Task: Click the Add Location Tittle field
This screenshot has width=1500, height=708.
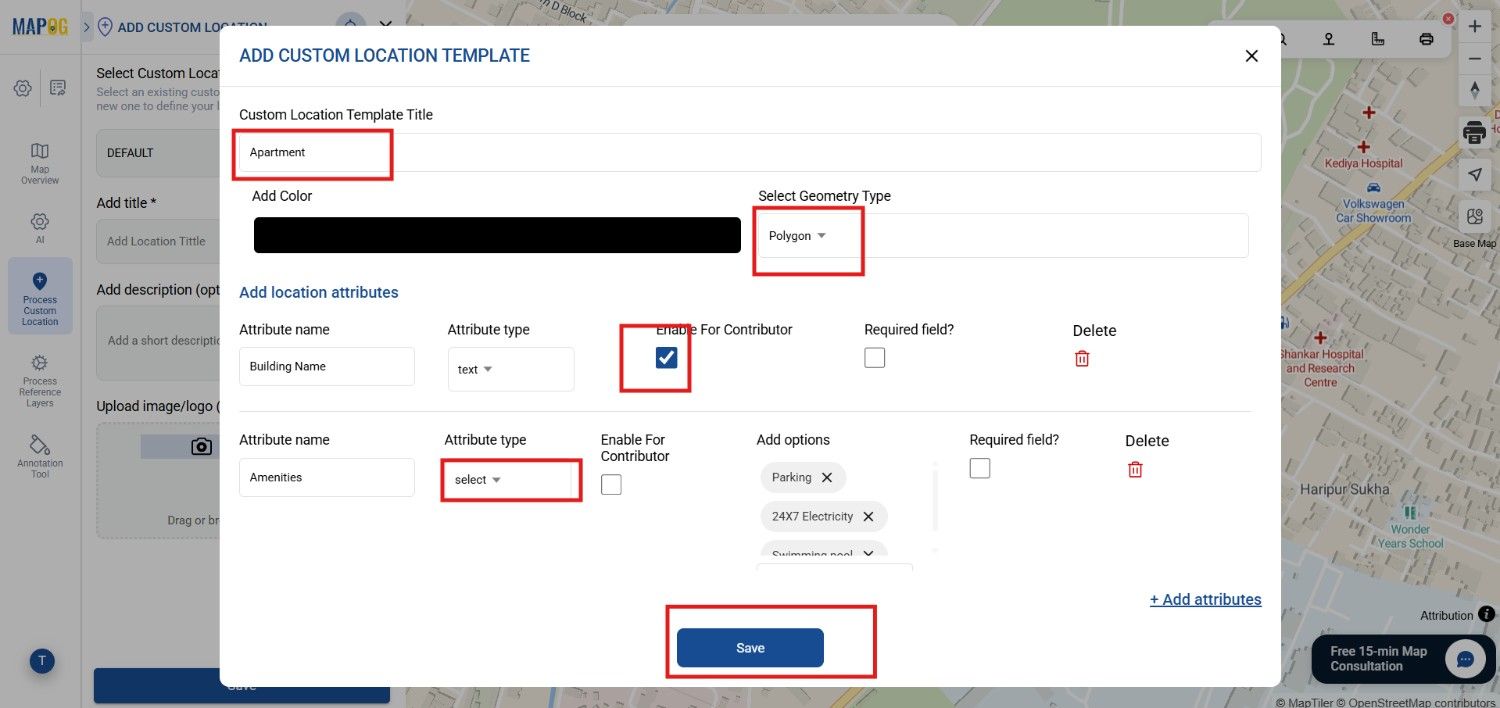Action: click(x=158, y=241)
